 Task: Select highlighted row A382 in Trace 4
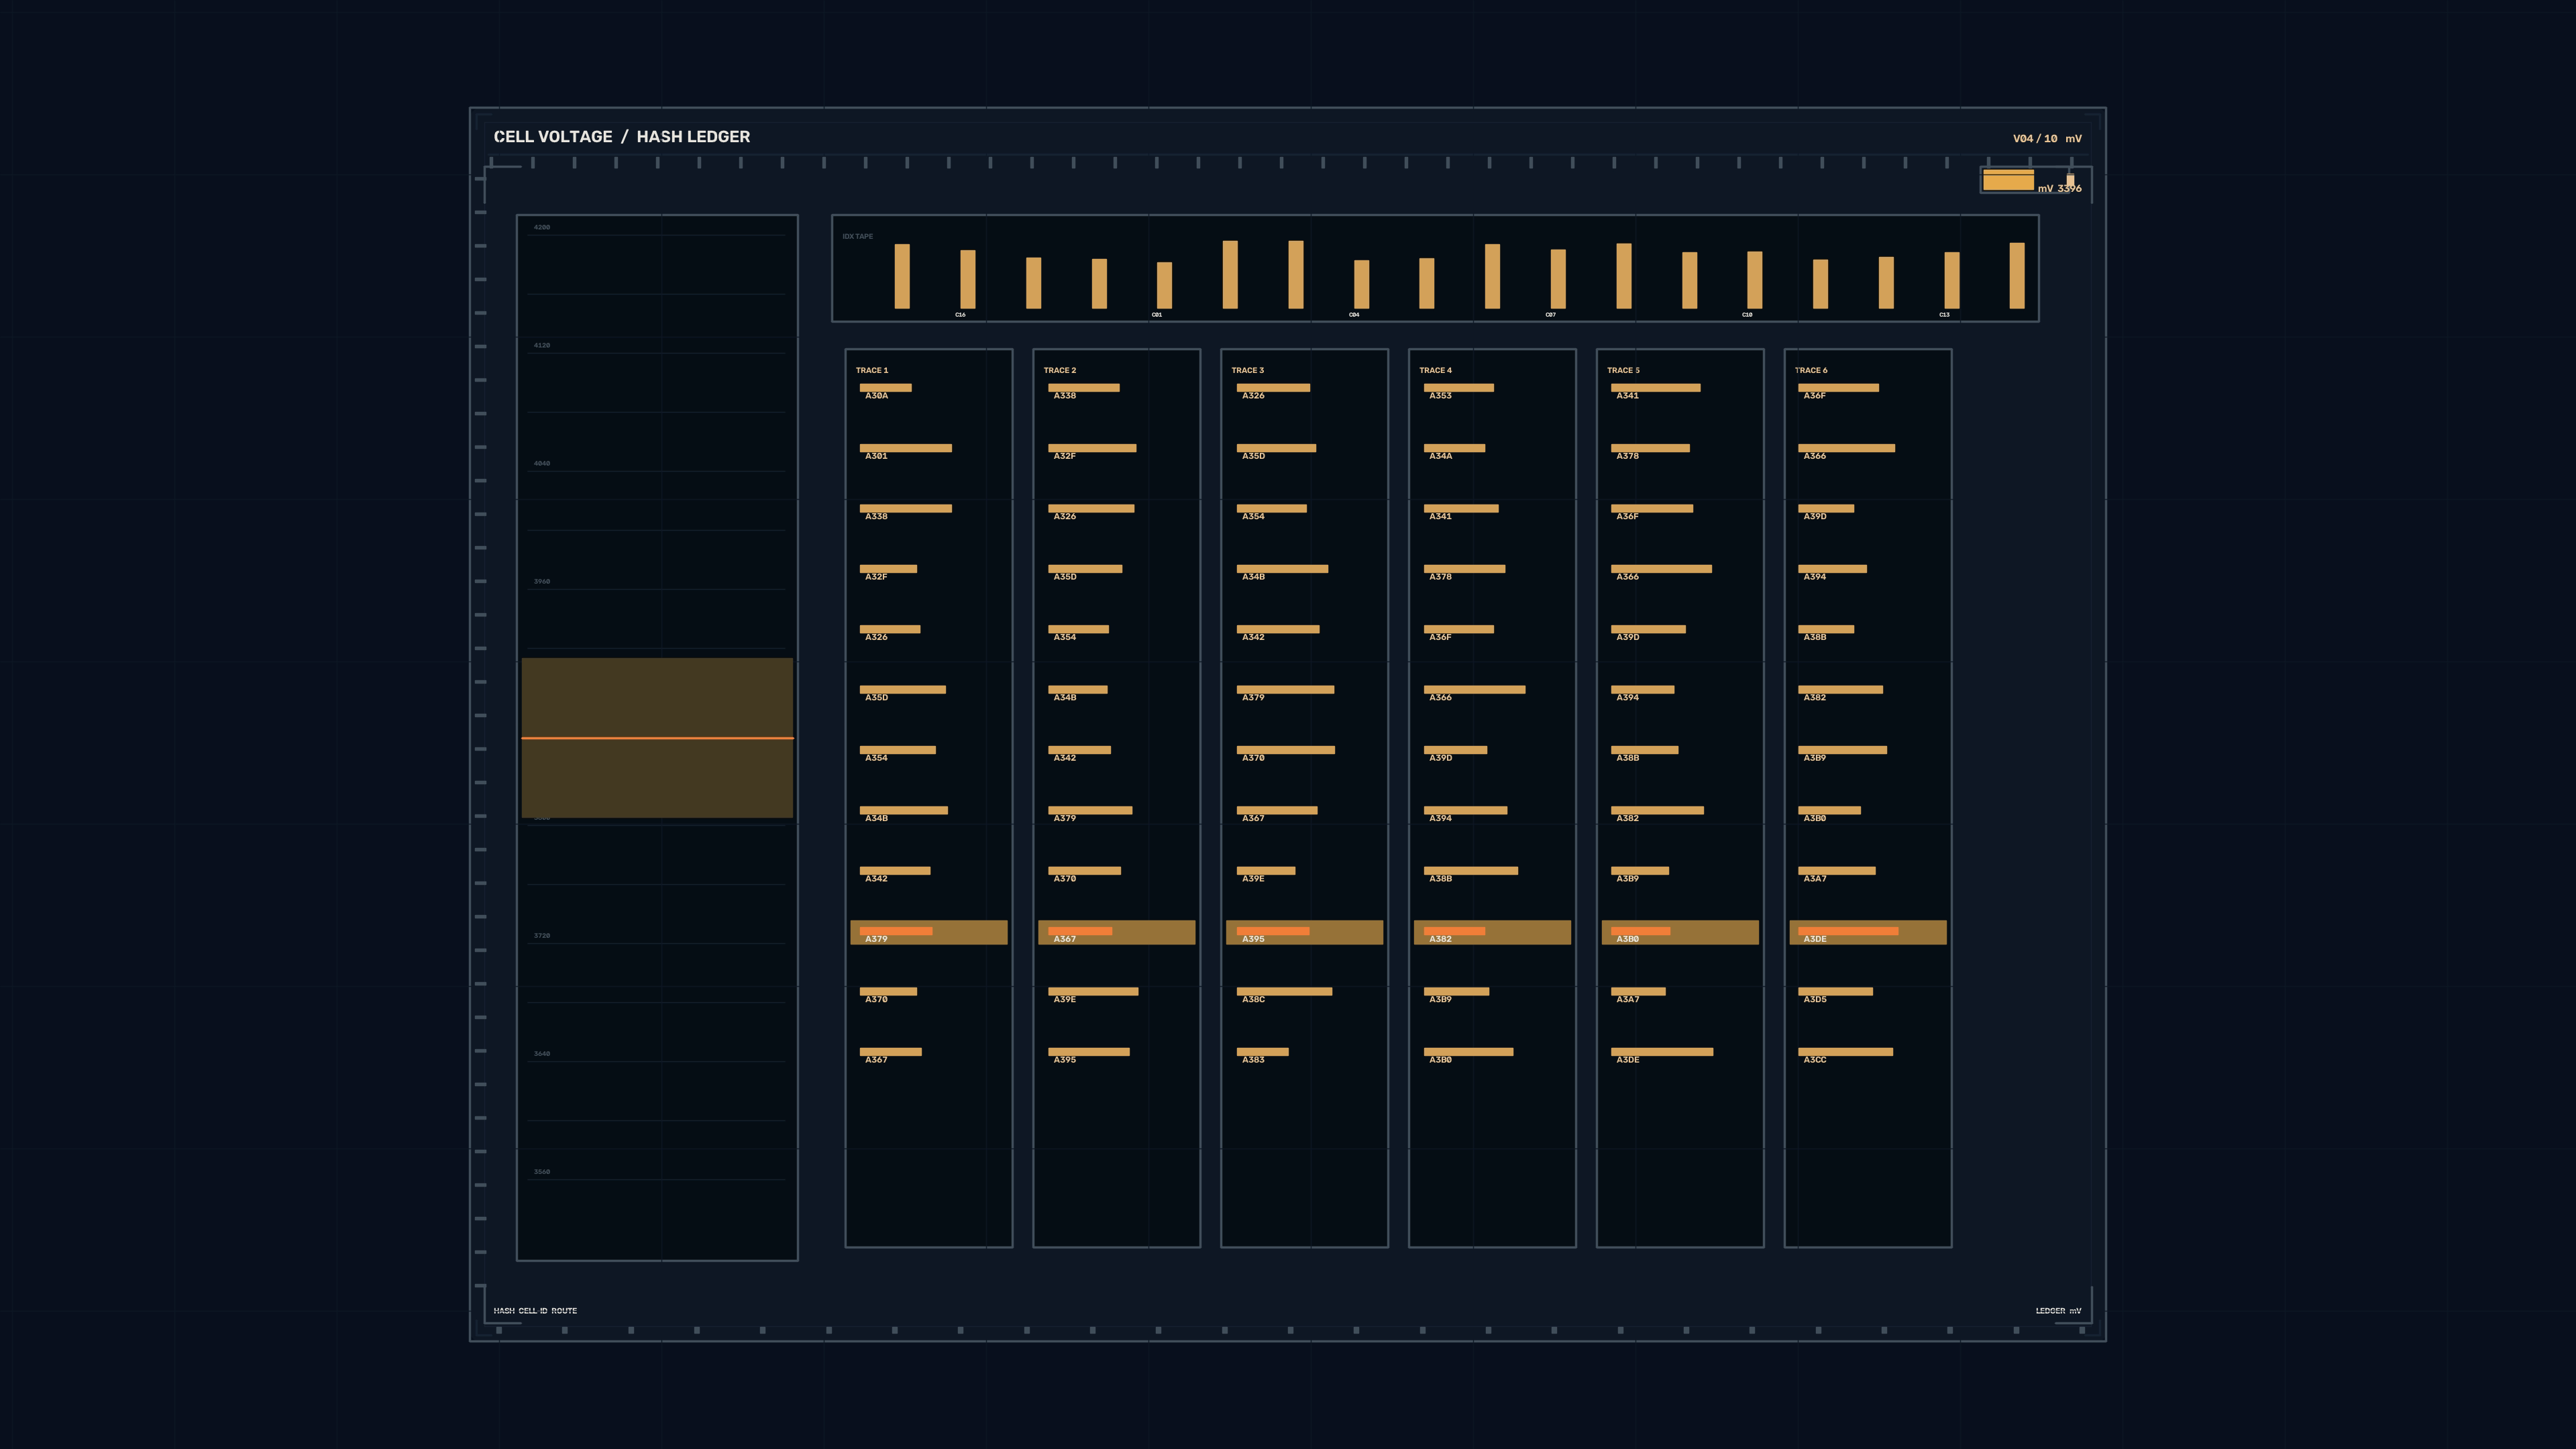(x=1493, y=932)
